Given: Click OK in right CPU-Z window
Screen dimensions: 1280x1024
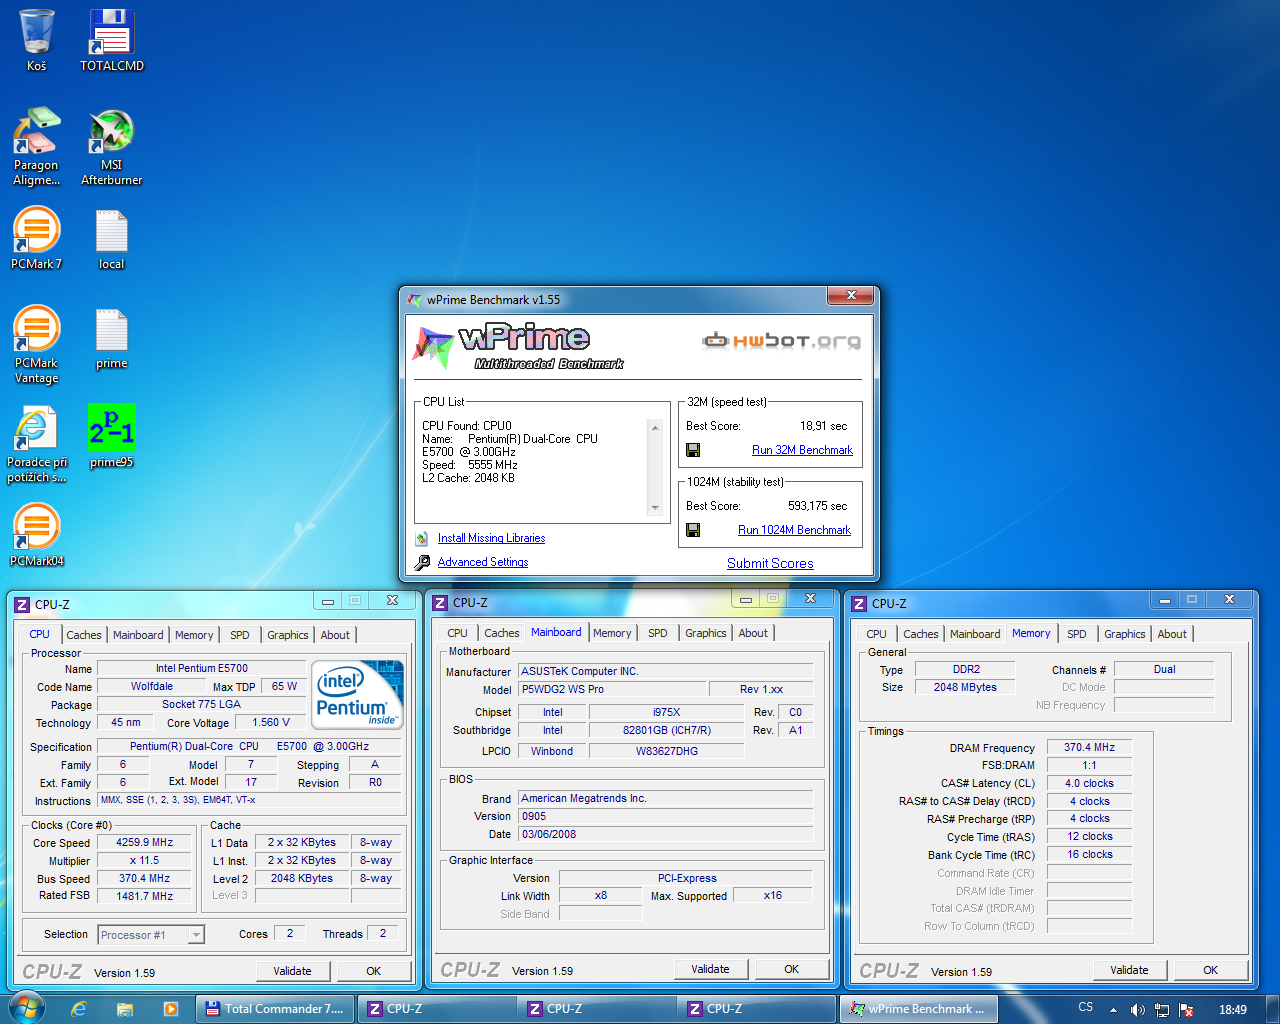Looking at the screenshot, I should point(1210,970).
